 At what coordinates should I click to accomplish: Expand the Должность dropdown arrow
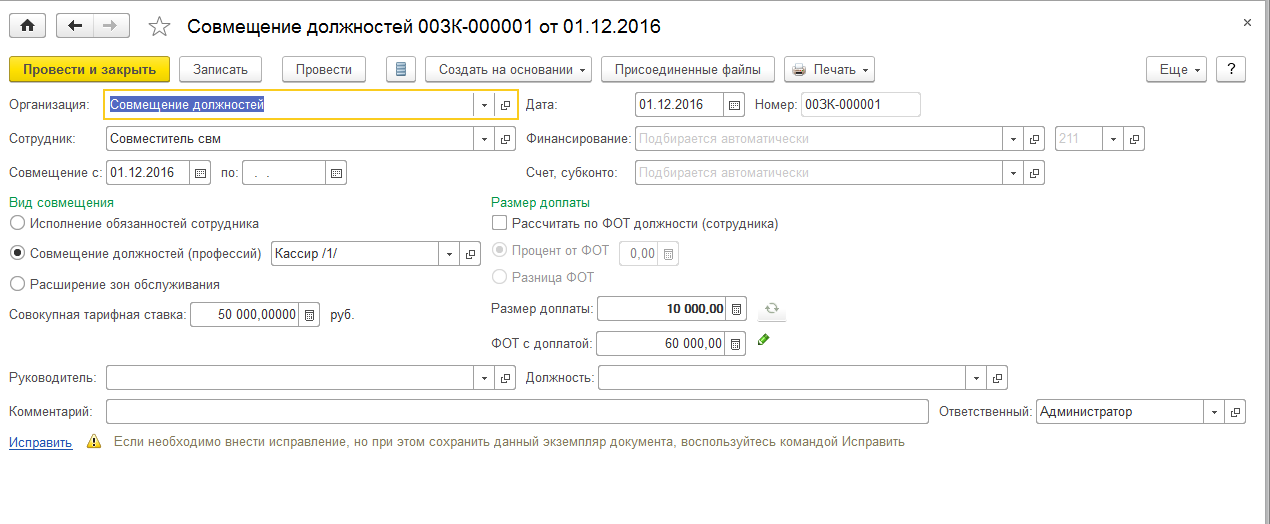tap(976, 378)
